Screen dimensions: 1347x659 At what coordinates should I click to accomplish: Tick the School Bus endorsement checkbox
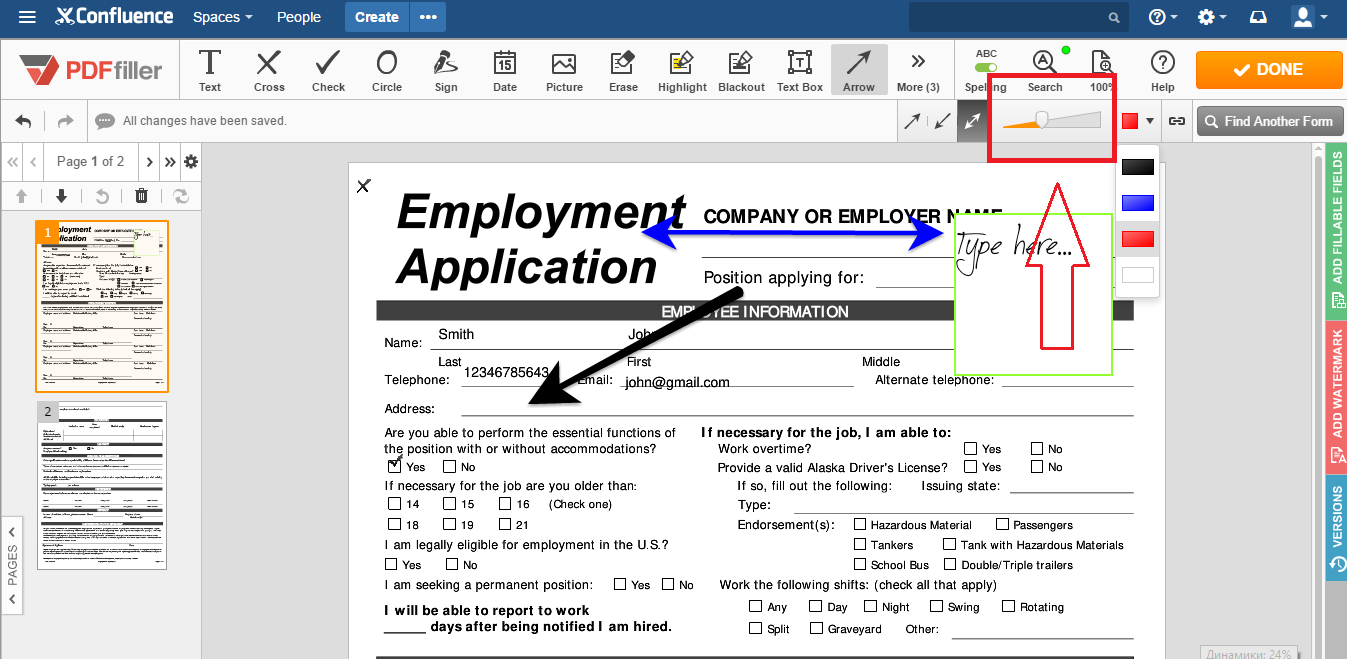[x=860, y=564]
